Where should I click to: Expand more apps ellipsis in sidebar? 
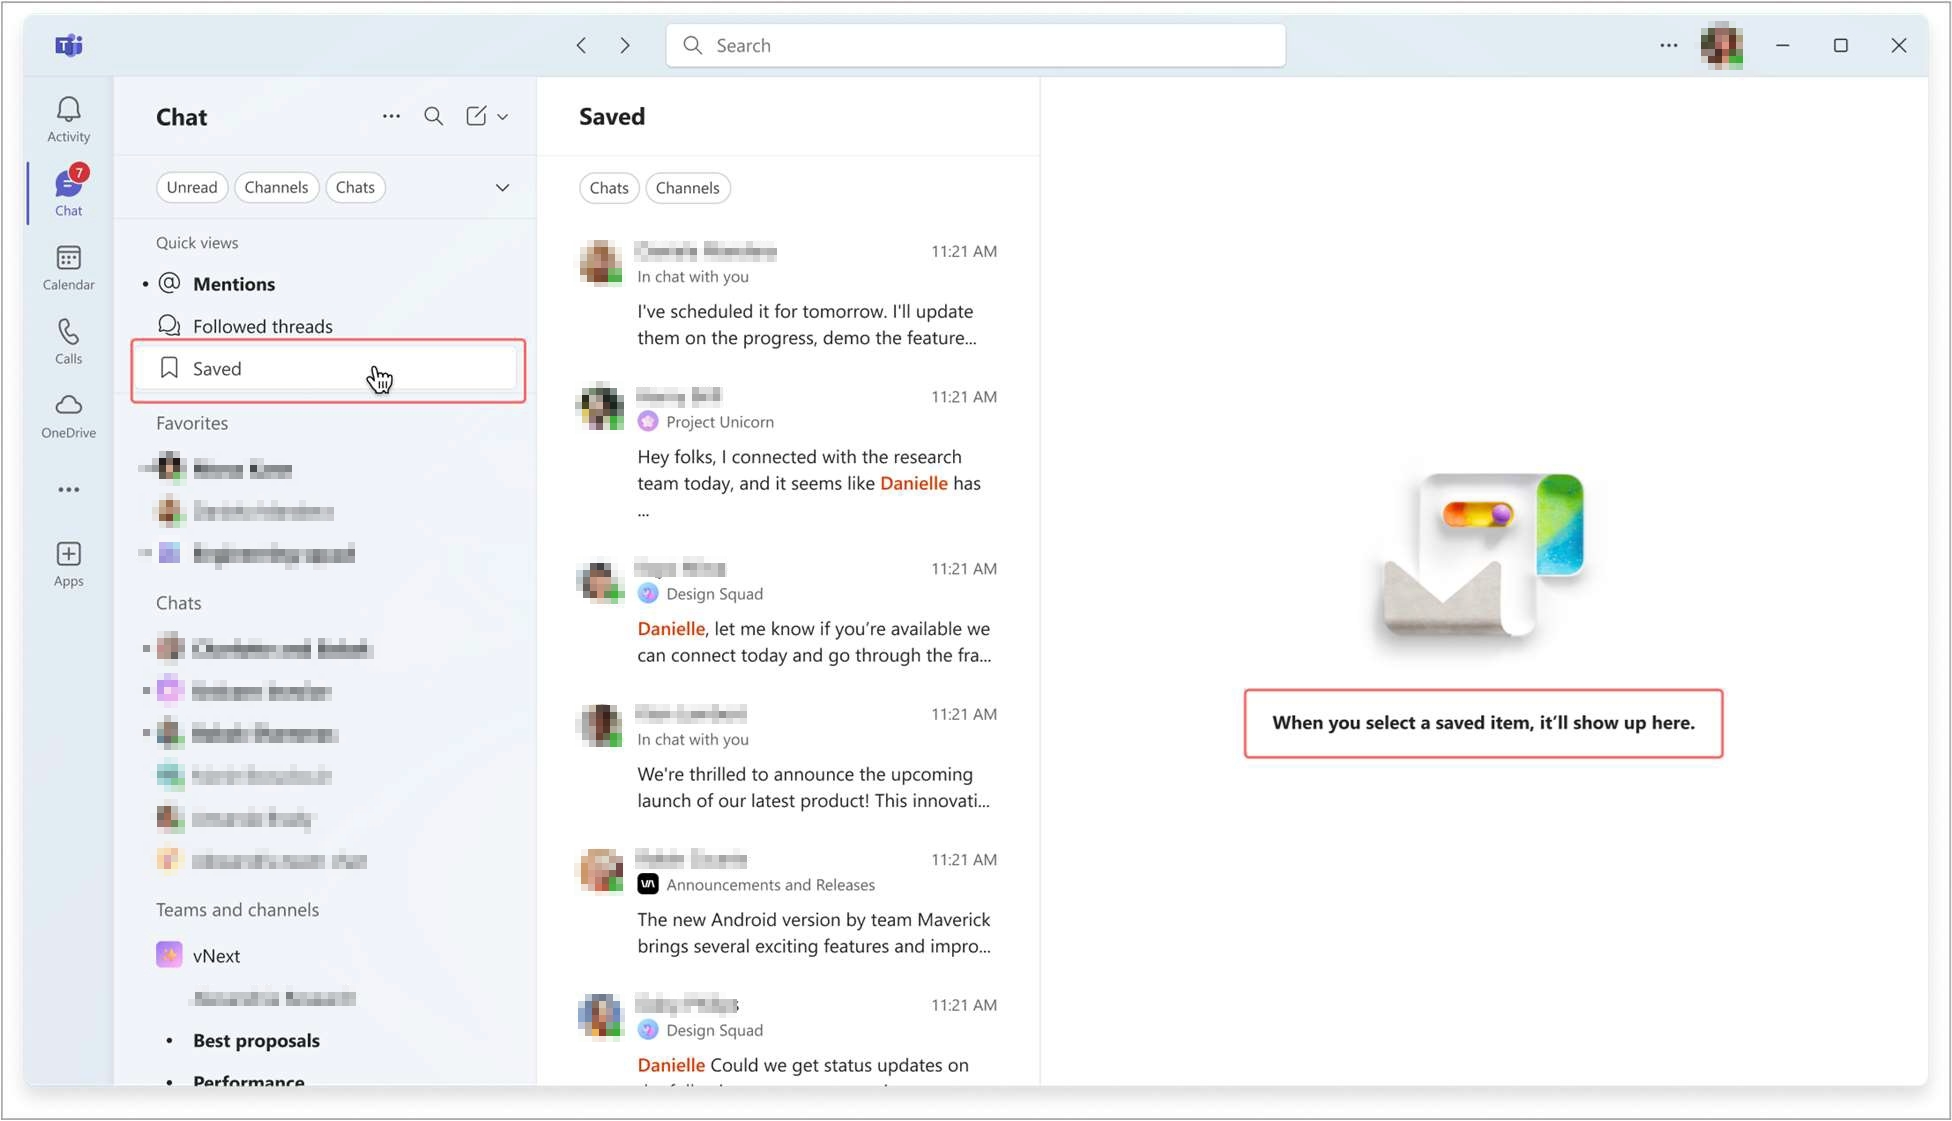coord(68,490)
